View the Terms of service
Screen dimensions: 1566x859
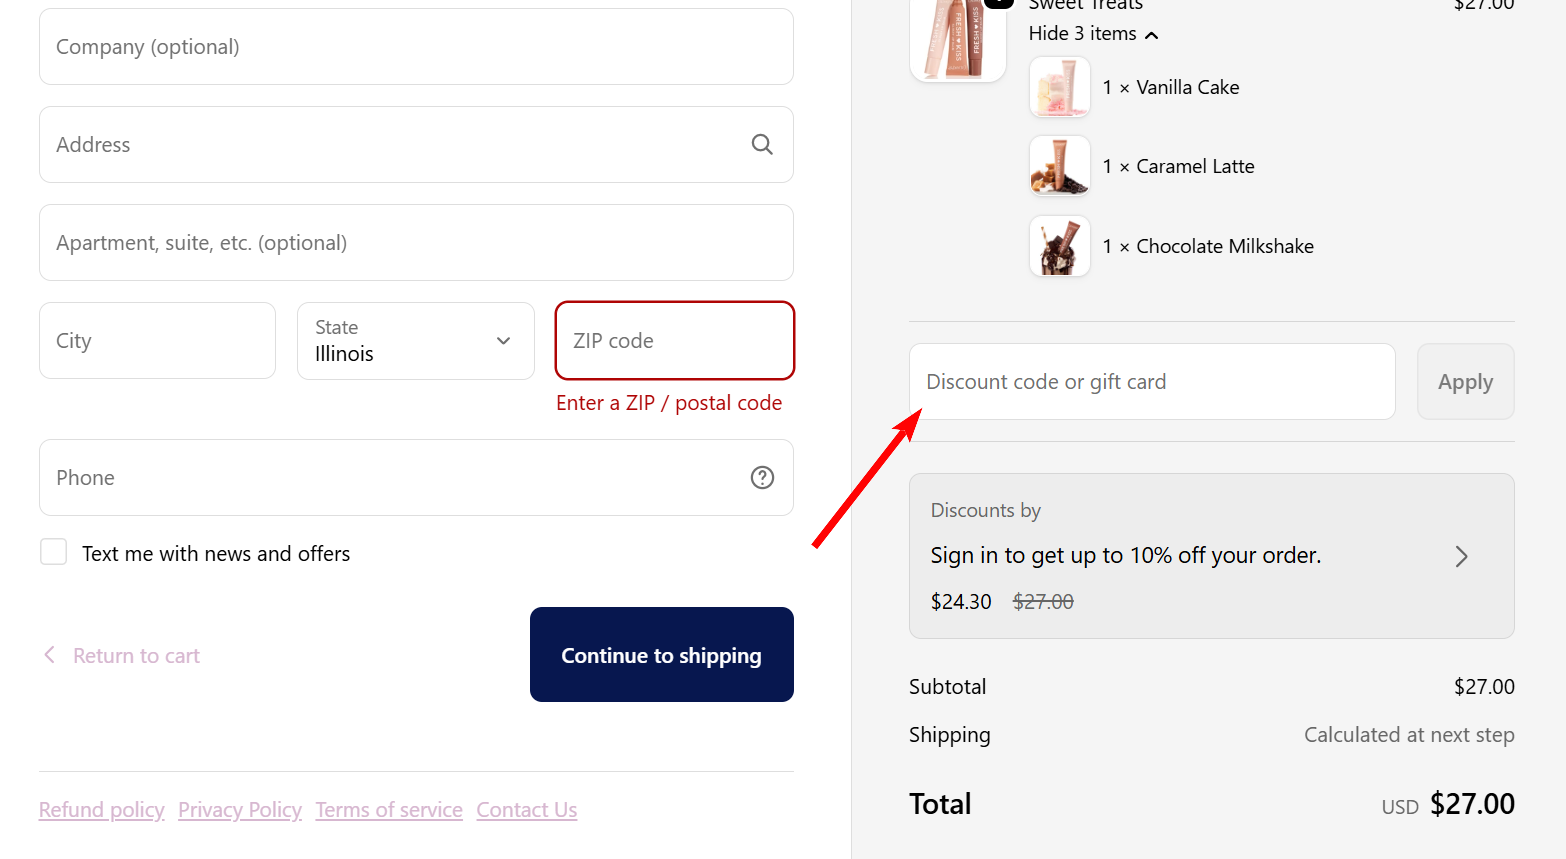(x=388, y=809)
